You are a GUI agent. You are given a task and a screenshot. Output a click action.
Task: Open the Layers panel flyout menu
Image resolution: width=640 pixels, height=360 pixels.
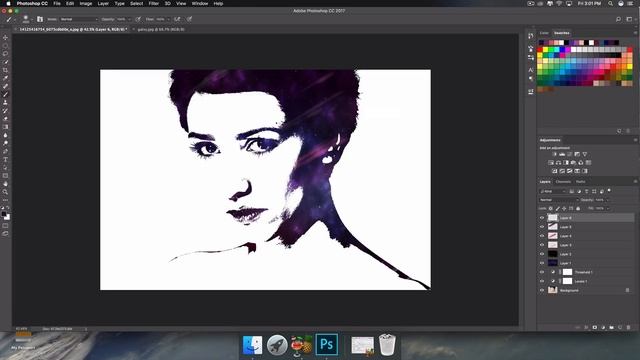pos(635,182)
